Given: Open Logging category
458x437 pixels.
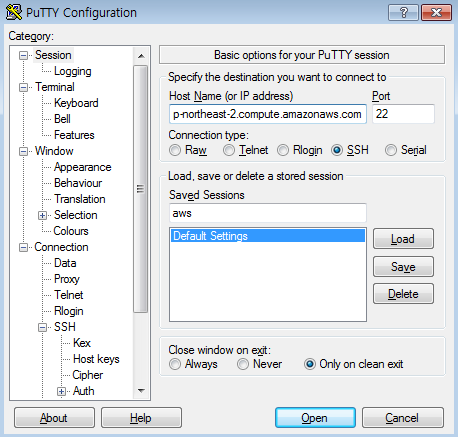Looking at the screenshot, I should (x=73, y=71).
